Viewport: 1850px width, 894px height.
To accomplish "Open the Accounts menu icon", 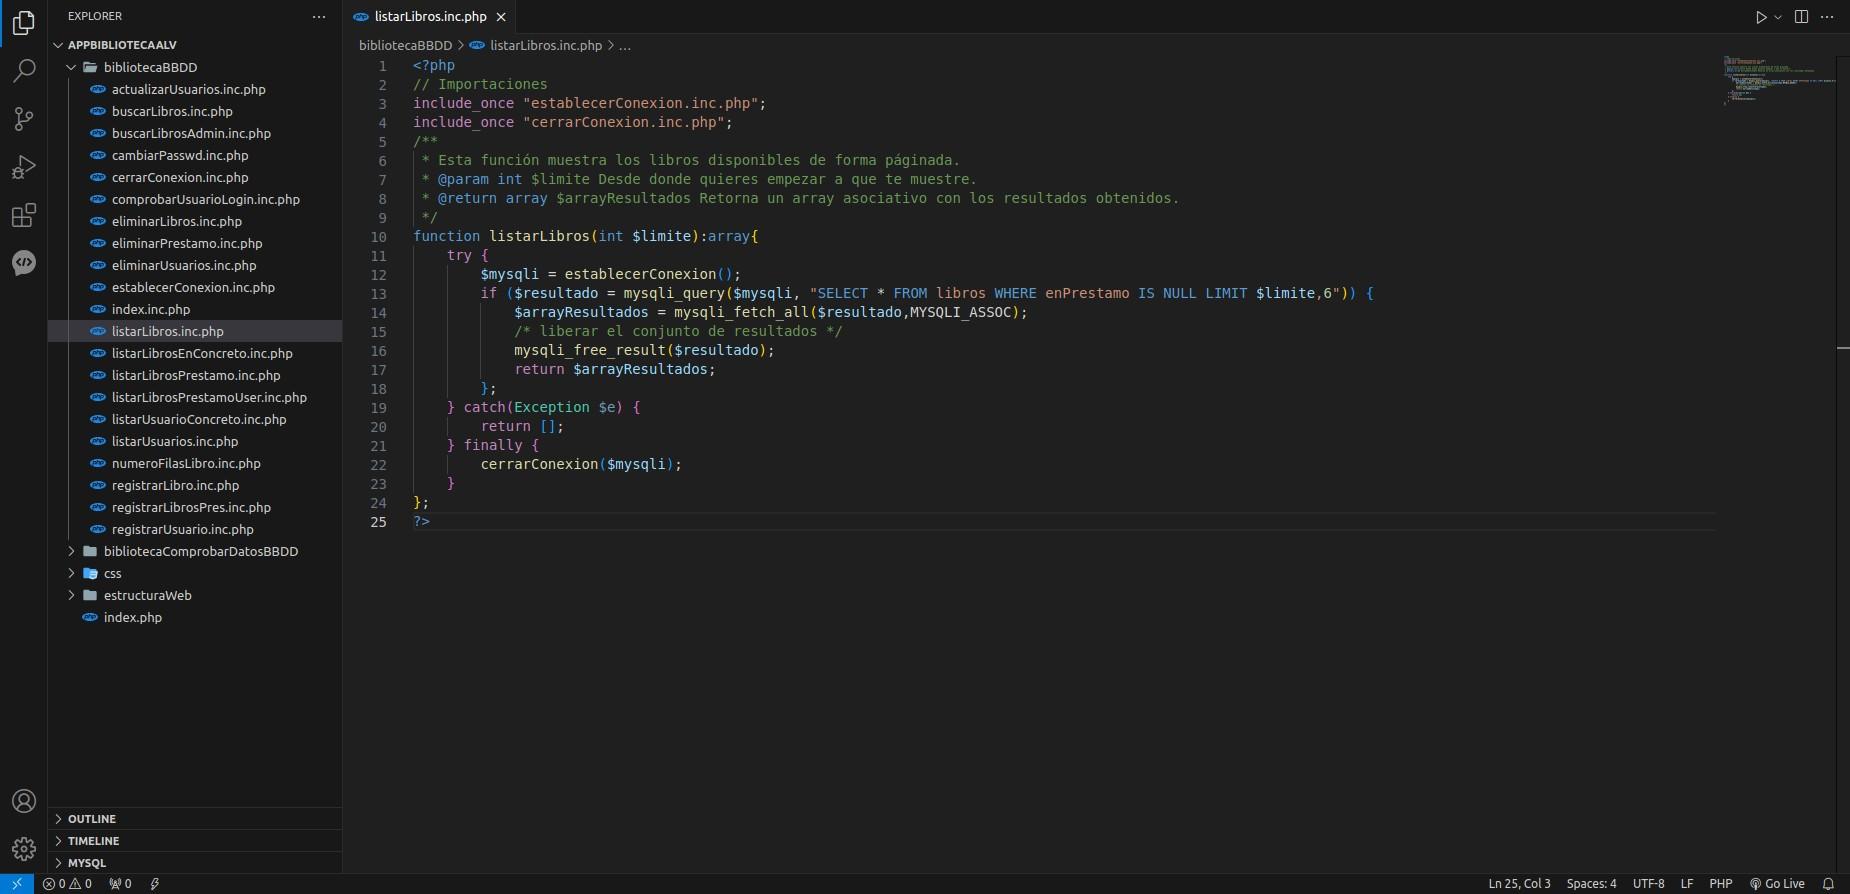I will [23, 801].
